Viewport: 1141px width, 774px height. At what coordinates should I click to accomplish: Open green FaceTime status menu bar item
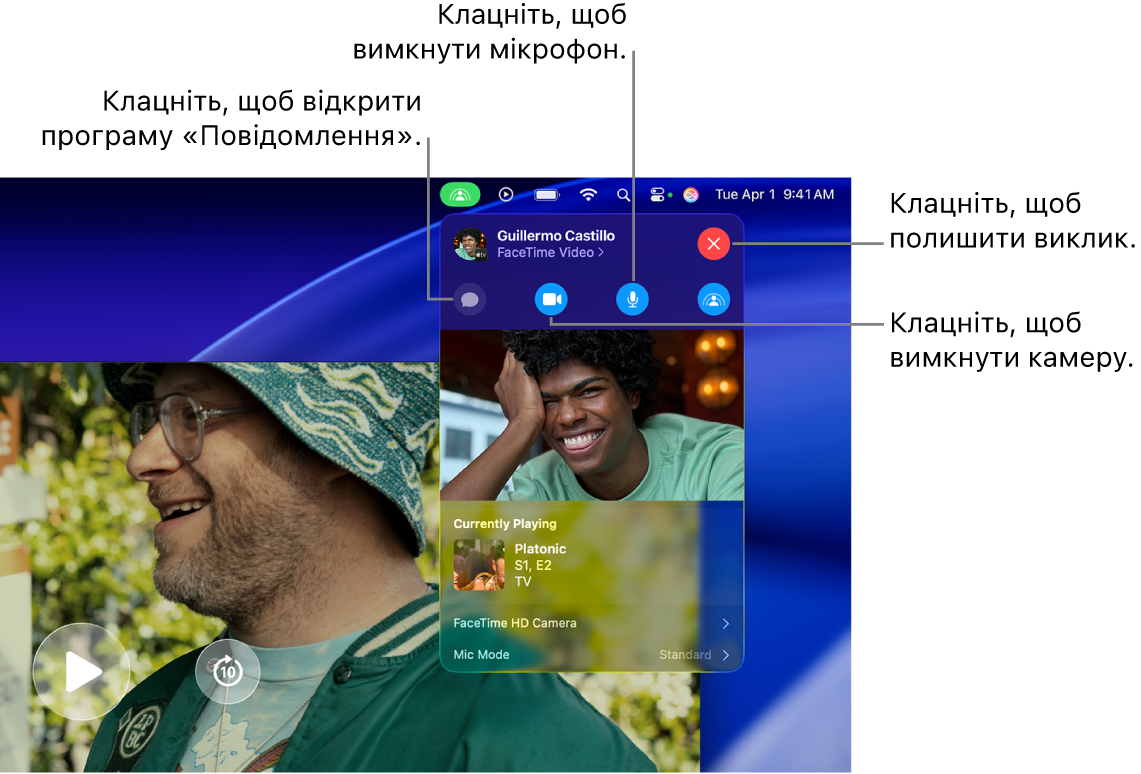tap(460, 194)
